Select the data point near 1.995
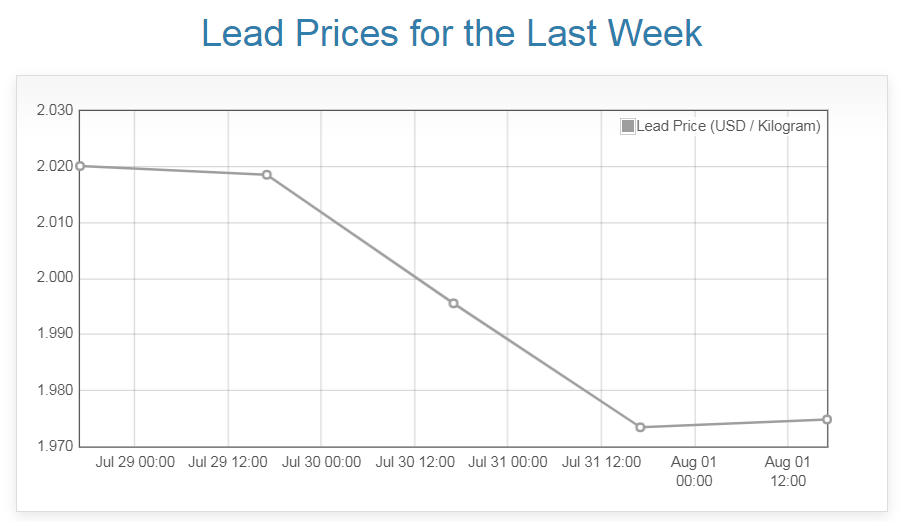This screenshot has width=901, height=522. tap(453, 303)
